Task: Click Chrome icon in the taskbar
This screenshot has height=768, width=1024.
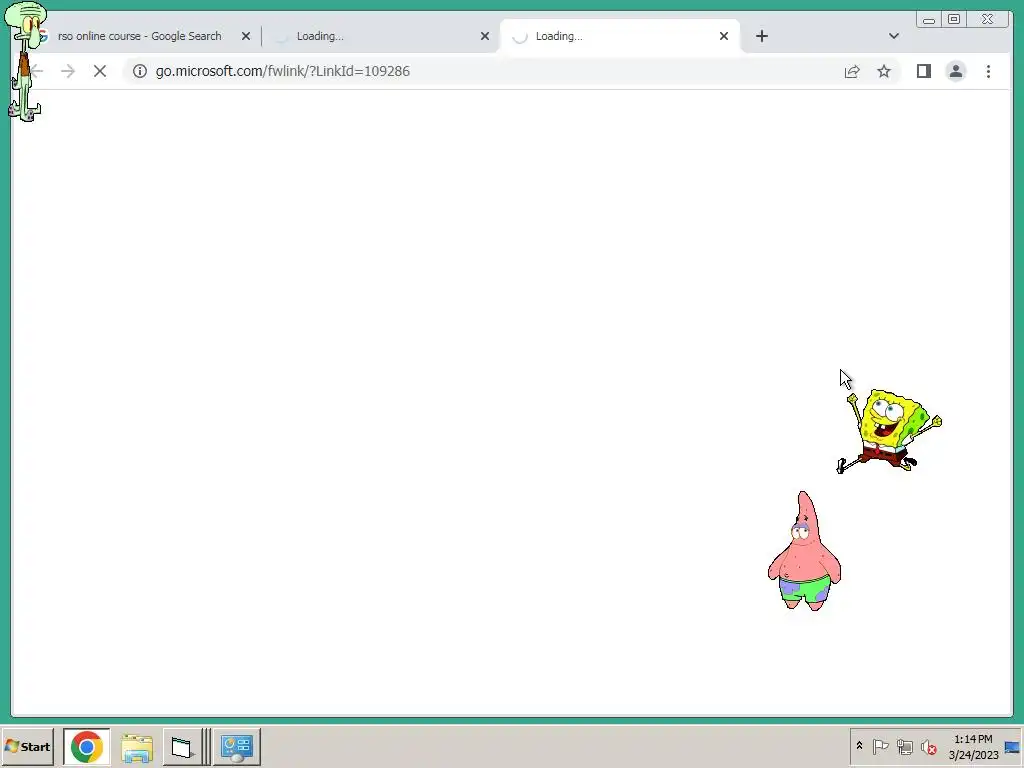Action: pyautogui.click(x=87, y=746)
